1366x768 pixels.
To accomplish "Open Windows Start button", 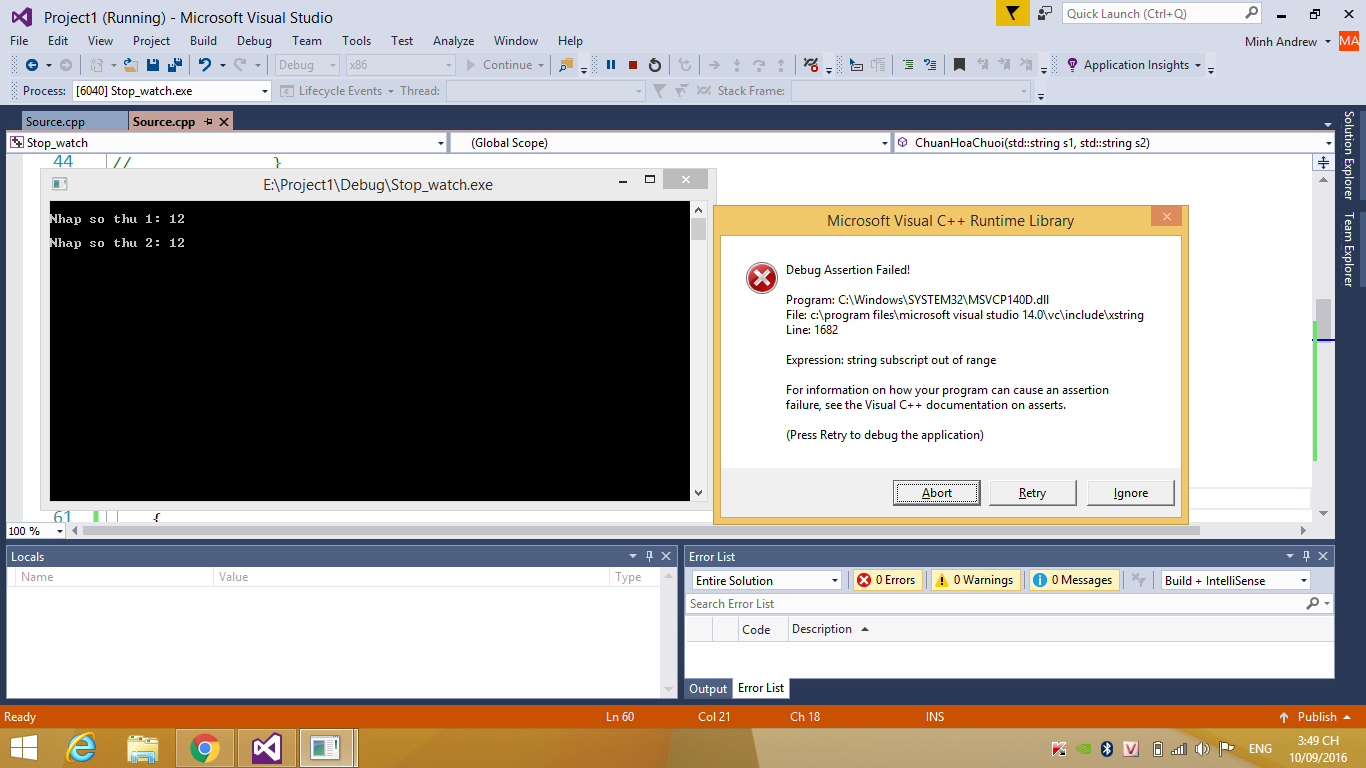I will pyautogui.click(x=23, y=748).
